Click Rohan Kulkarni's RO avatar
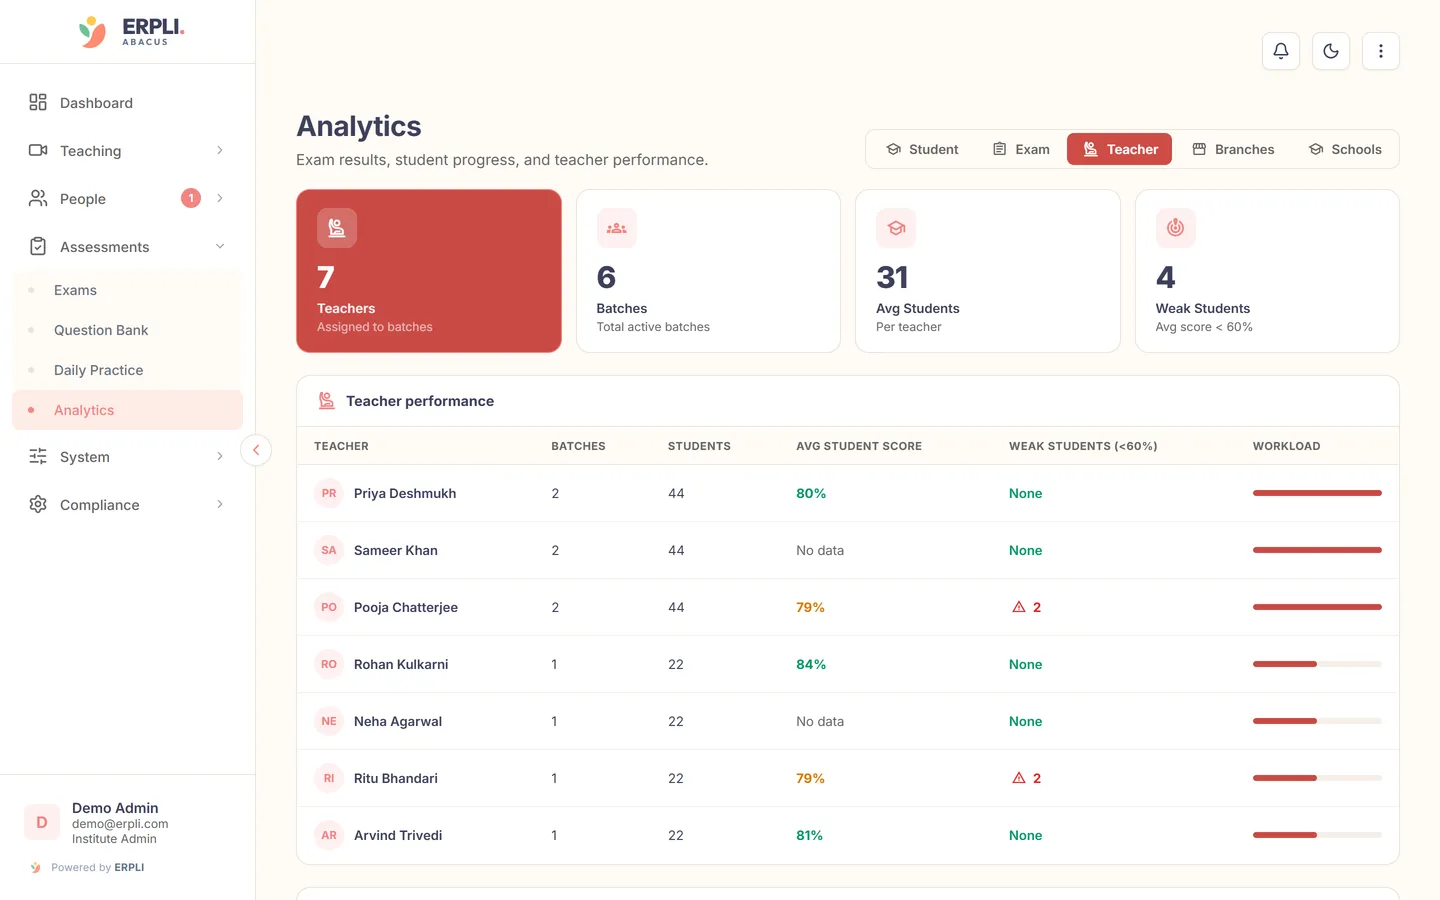The width and height of the screenshot is (1440, 900). [x=329, y=664]
